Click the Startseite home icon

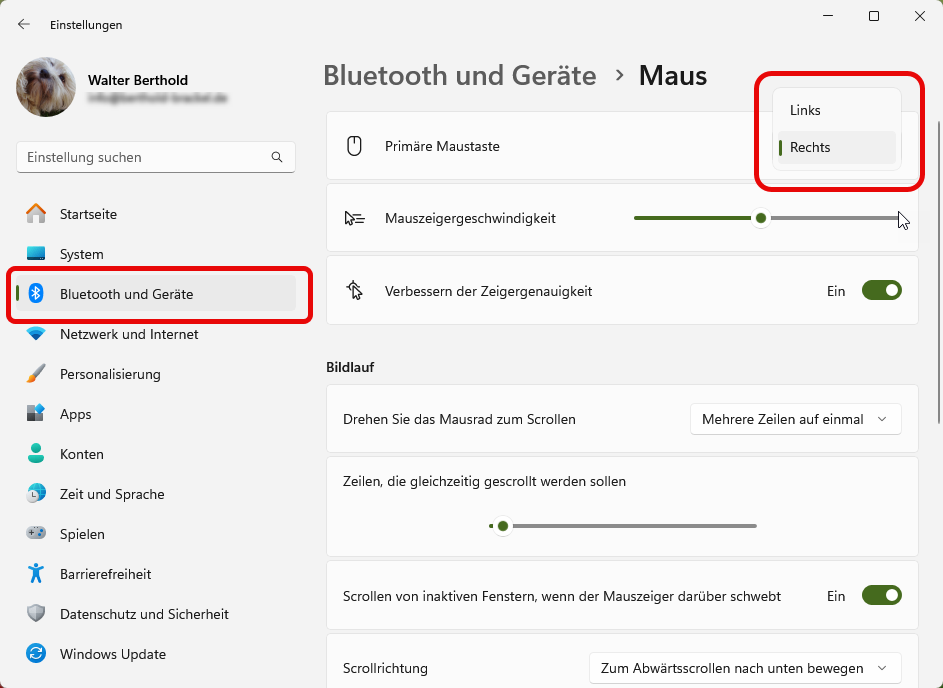(36, 214)
